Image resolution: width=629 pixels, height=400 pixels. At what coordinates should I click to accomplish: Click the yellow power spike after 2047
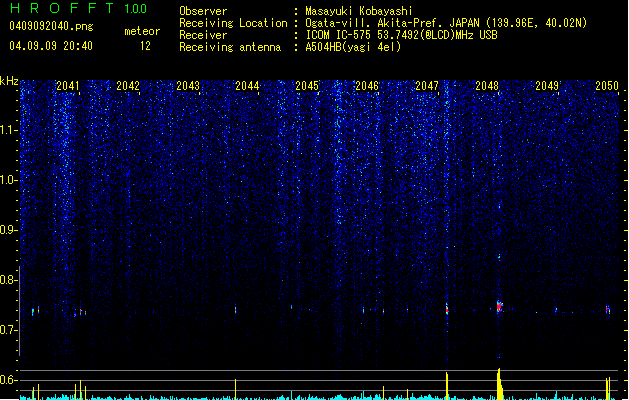point(447,386)
